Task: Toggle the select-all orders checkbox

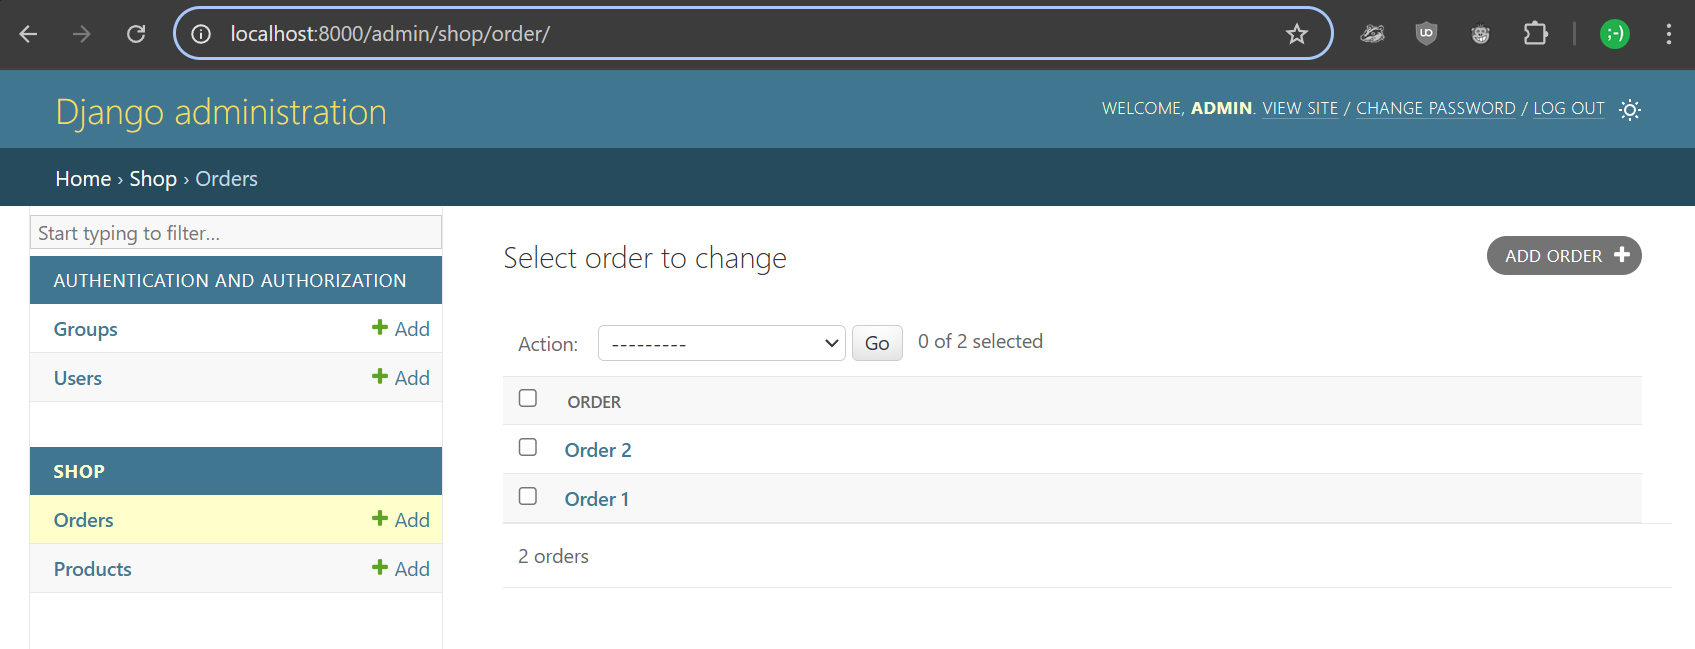Action: 528,398
